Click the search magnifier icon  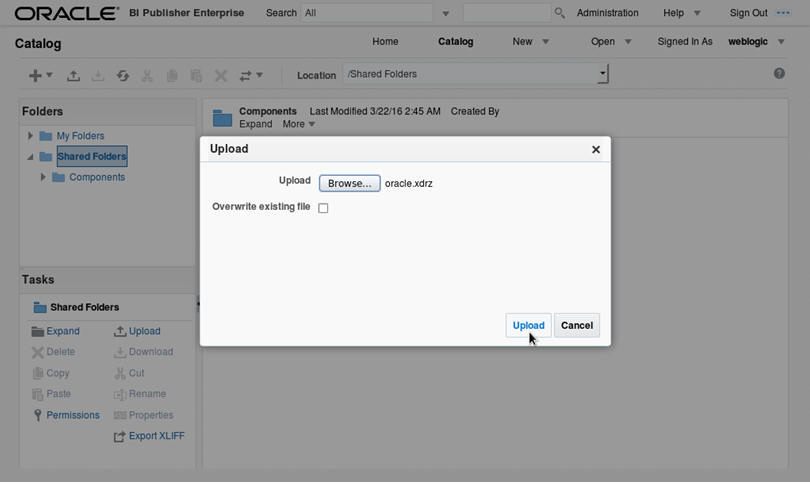[x=559, y=12]
